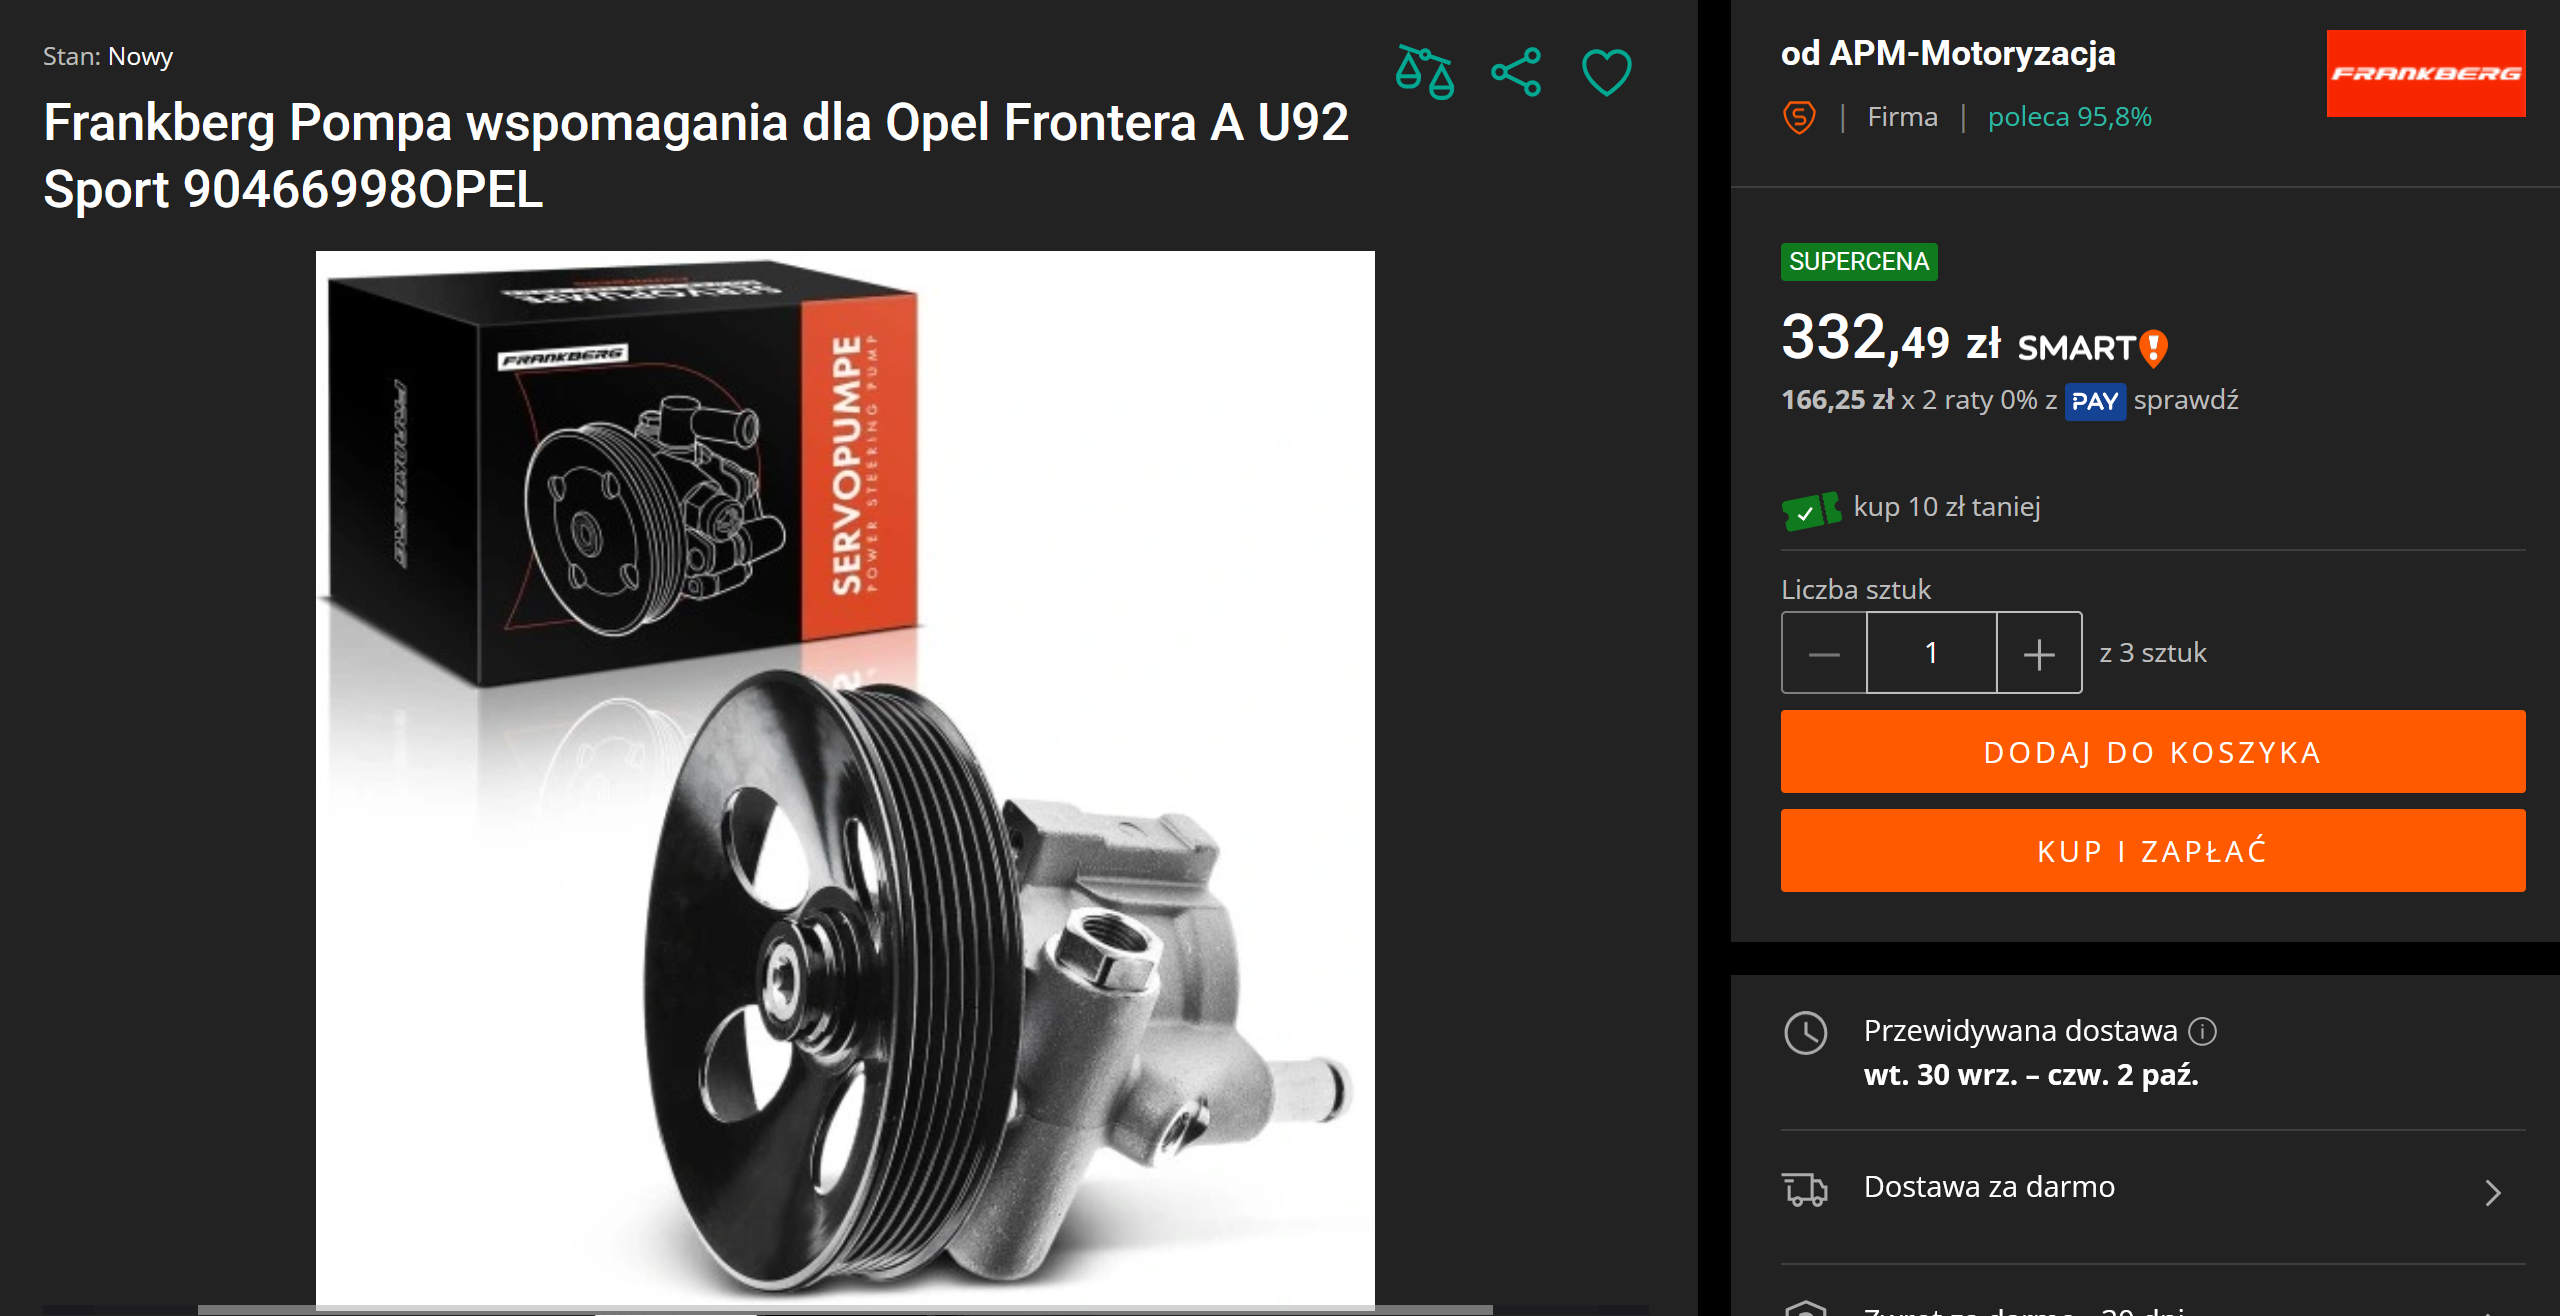The height and width of the screenshot is (1316, 2560).
Task: Click the sprawdź installments link
Action: pyautogui.click(x=2186, y=400)
